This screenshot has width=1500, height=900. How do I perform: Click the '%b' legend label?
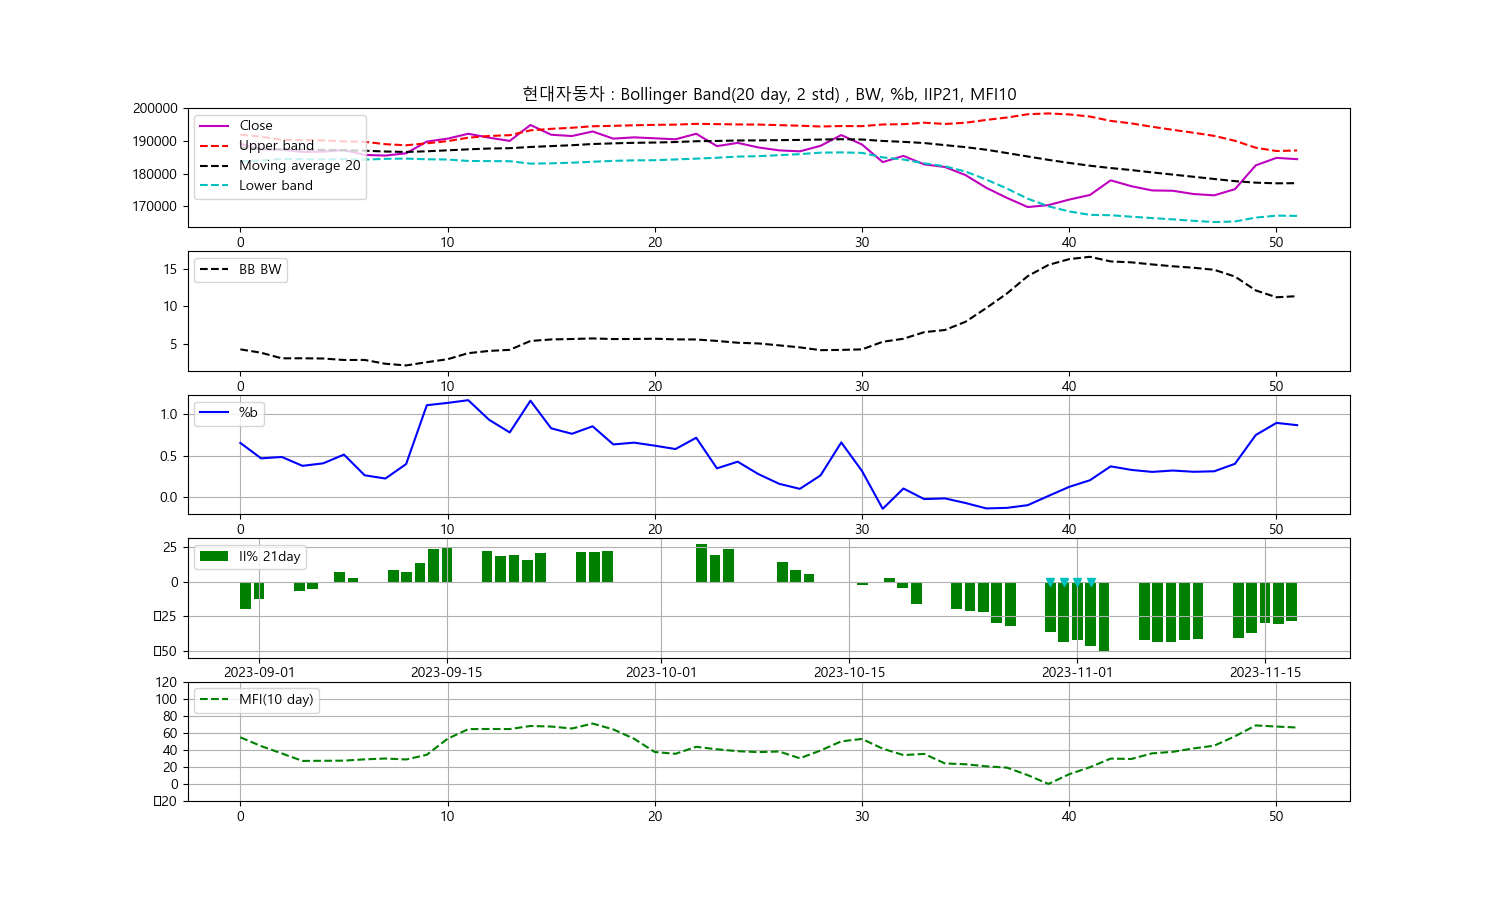(248, 413)
